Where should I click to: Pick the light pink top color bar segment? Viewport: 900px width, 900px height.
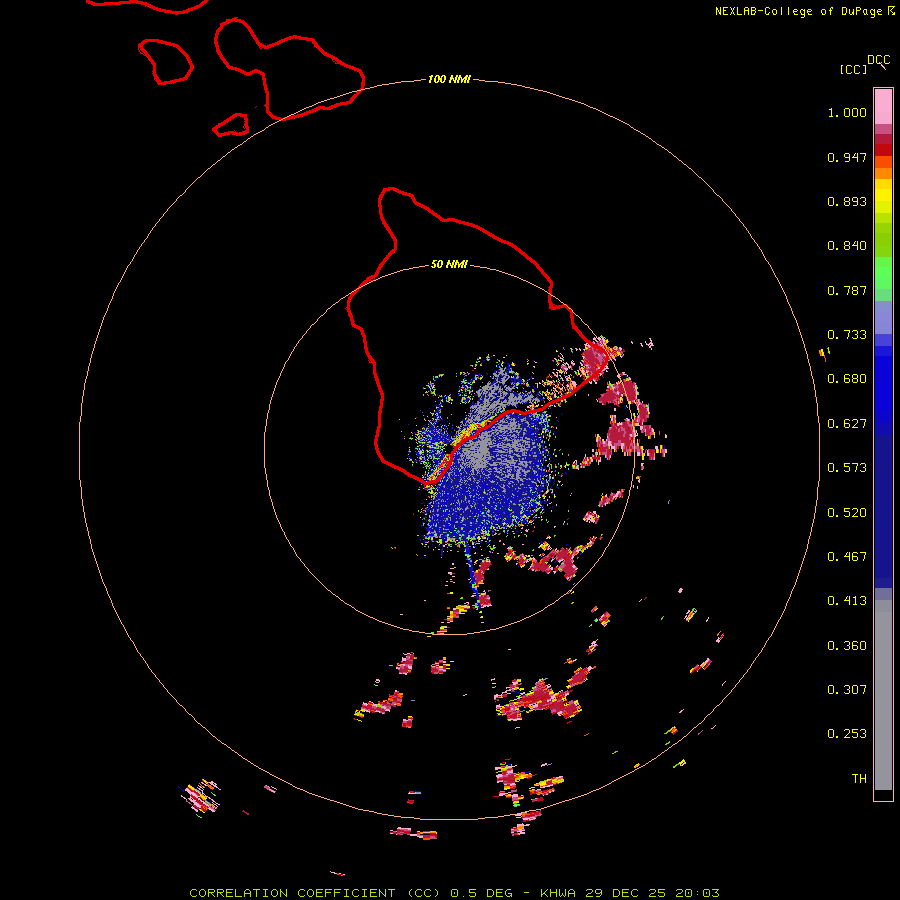coord(883,107)
